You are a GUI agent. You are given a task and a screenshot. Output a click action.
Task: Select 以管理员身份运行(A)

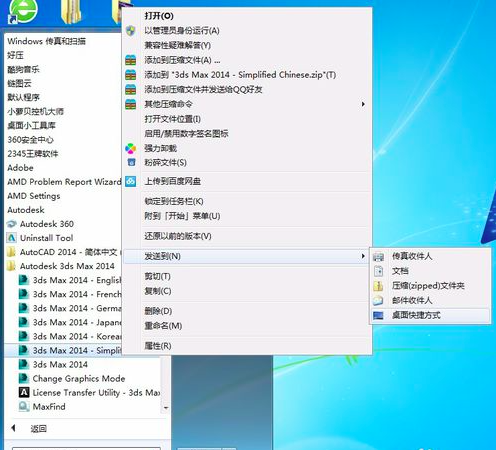tap(182, 31)
